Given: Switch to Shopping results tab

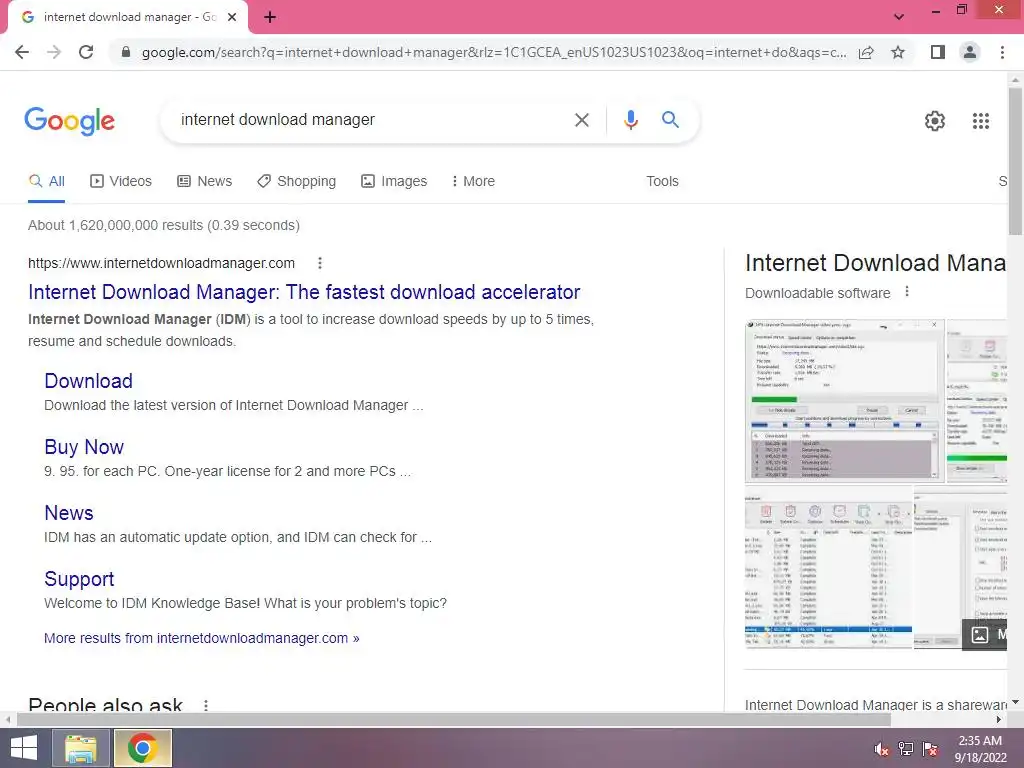Looking at the screenshot, I should (296, 182).
